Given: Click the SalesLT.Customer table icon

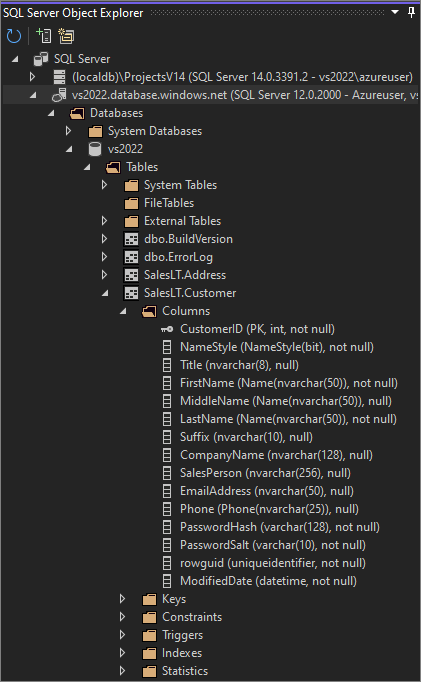Looking at the screenshot, I should 131,293.
